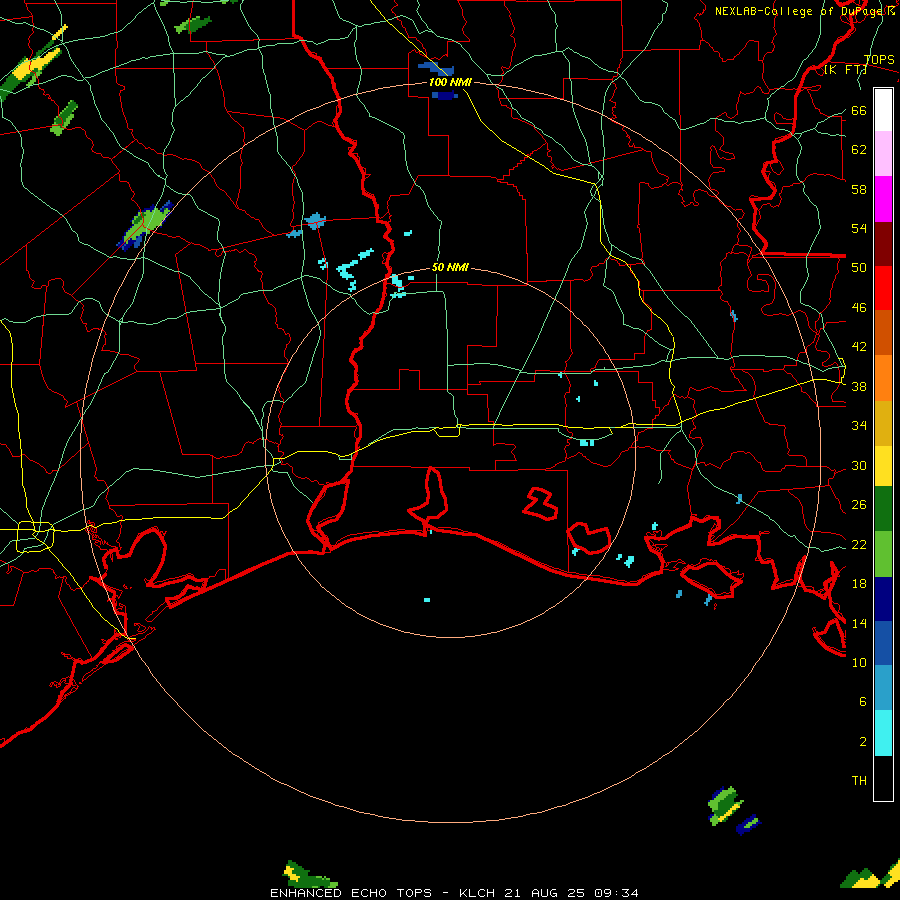Click the dark red legend color band
Image resolution: width=900 pixels, height=900 pixels.
point(883,244)
